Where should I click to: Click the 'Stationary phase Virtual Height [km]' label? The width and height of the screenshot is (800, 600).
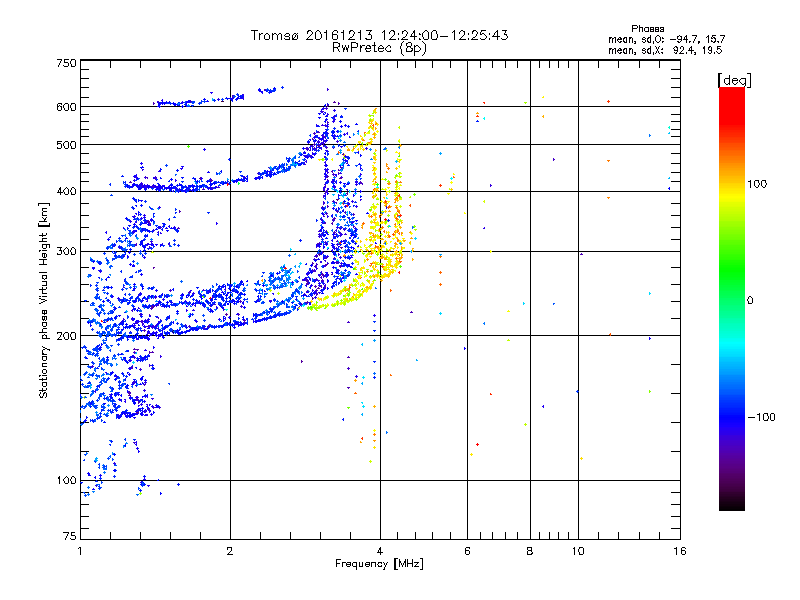coord(43,300)
